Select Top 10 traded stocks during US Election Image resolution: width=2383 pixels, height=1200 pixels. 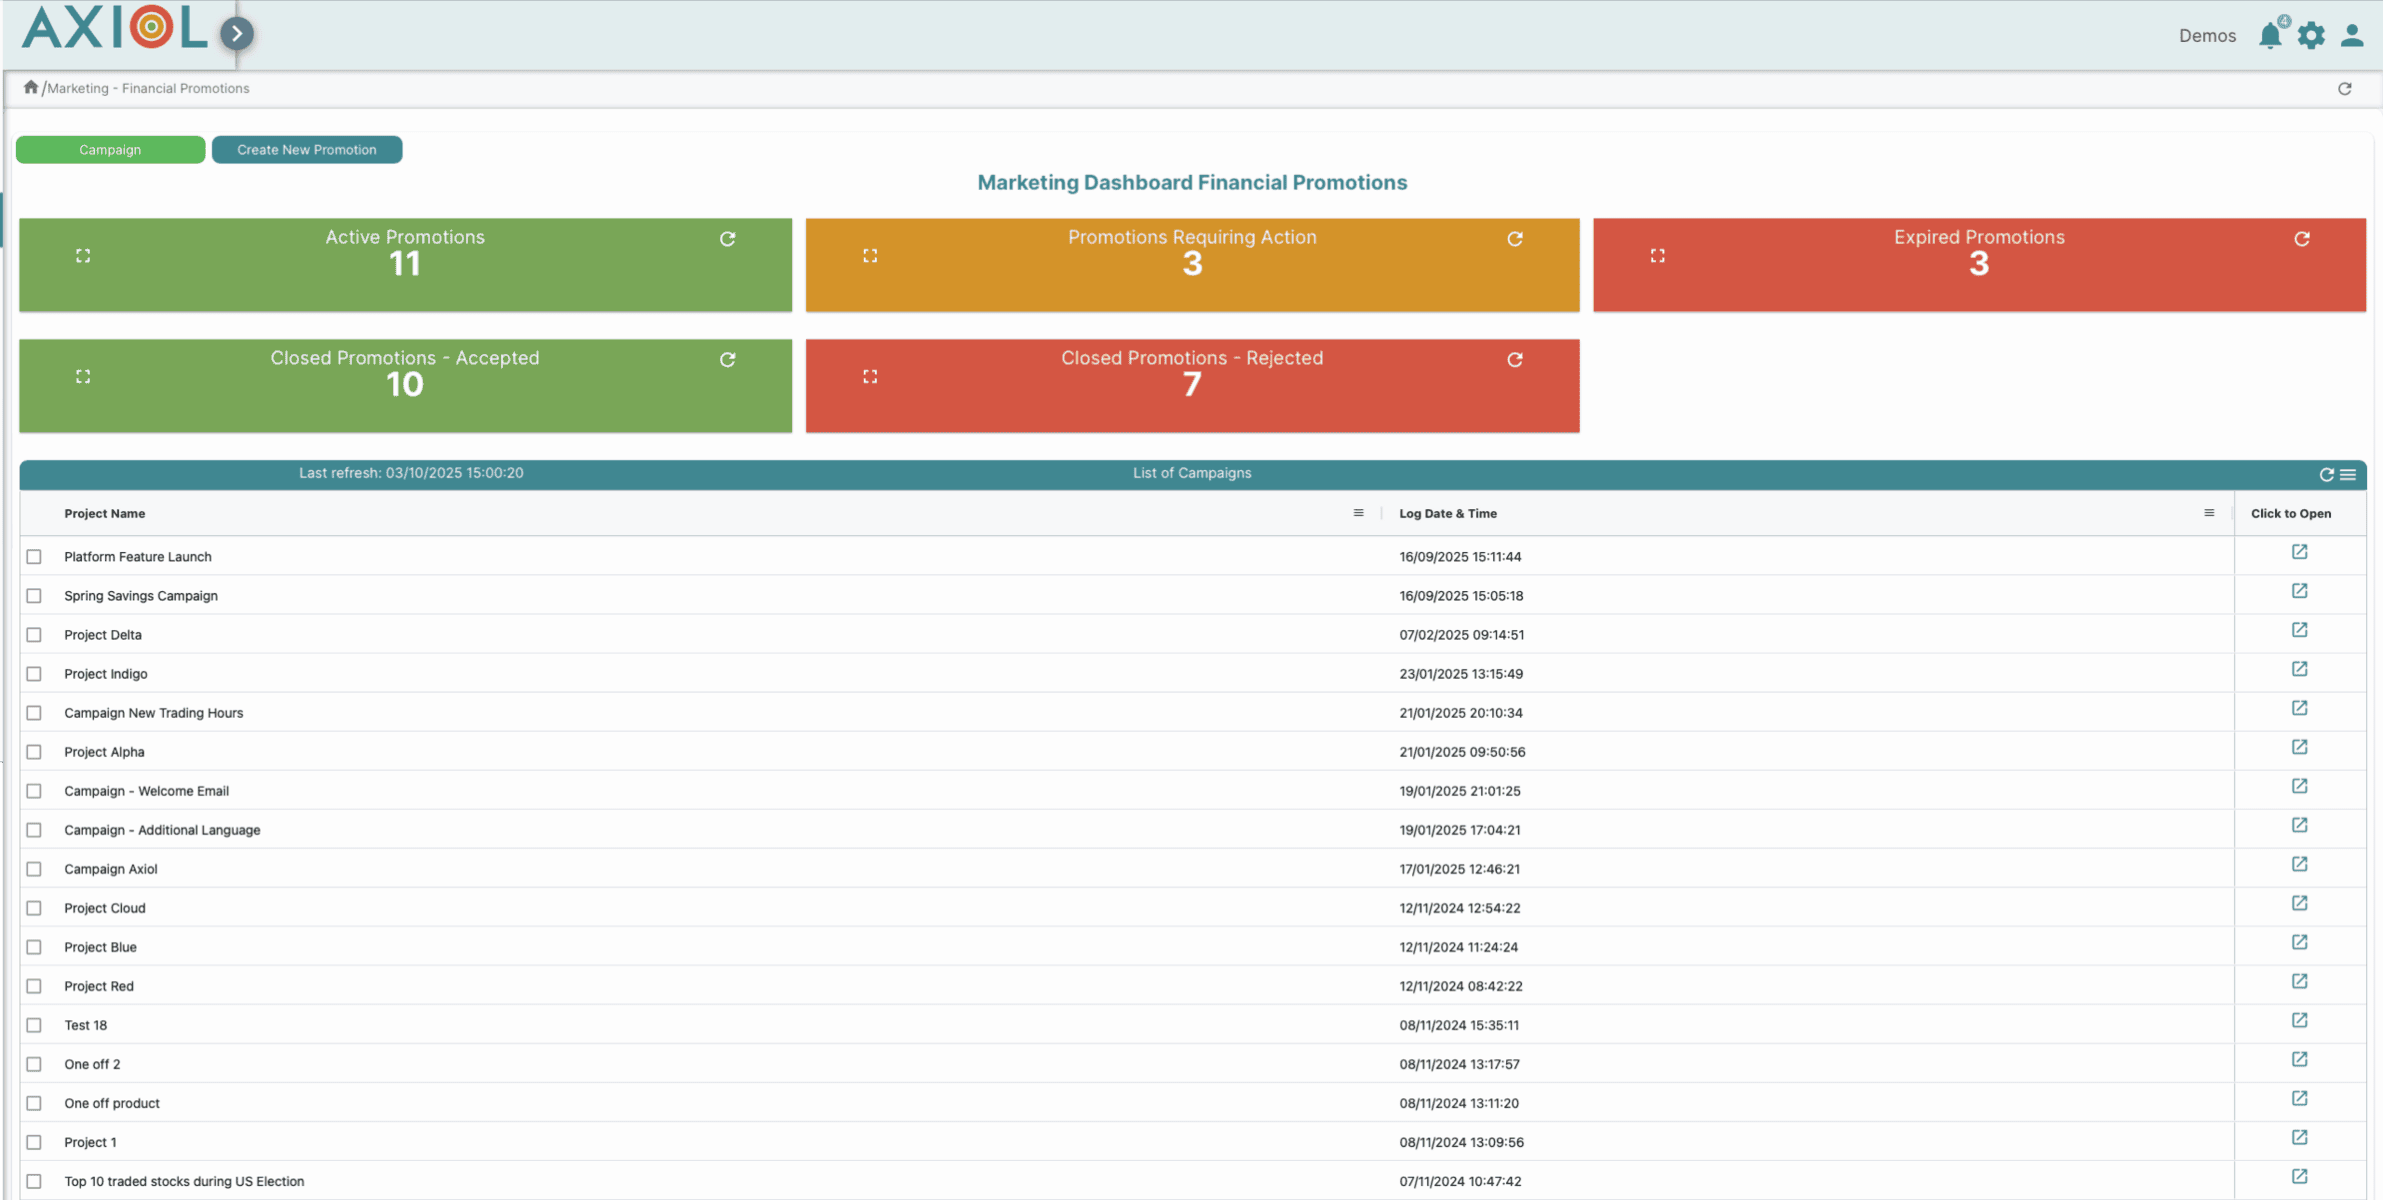[x=184, y=1181]
